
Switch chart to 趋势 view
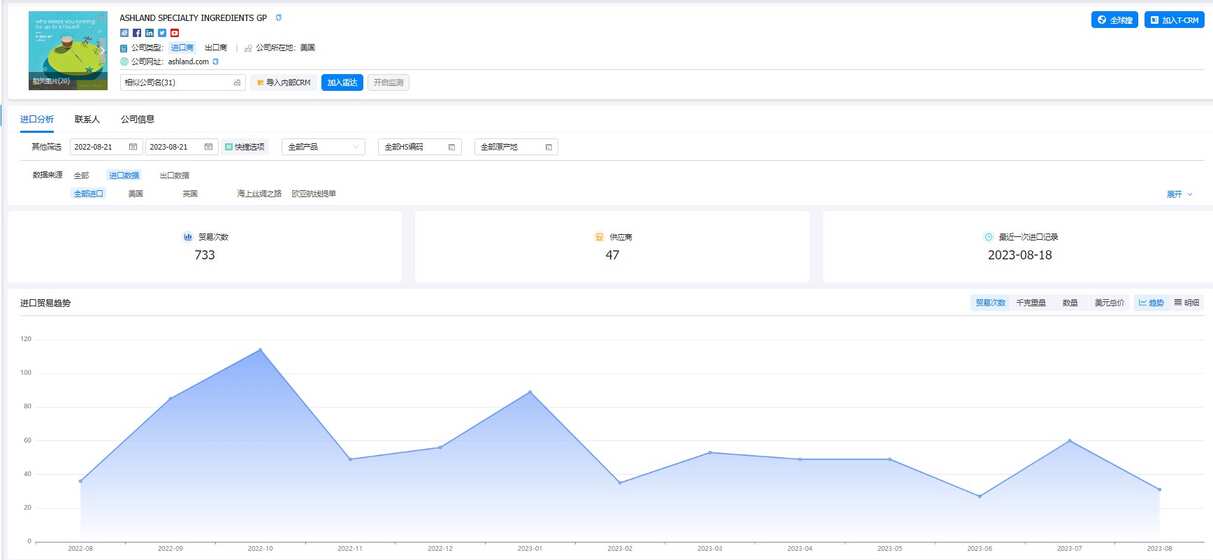point(1151,303)
